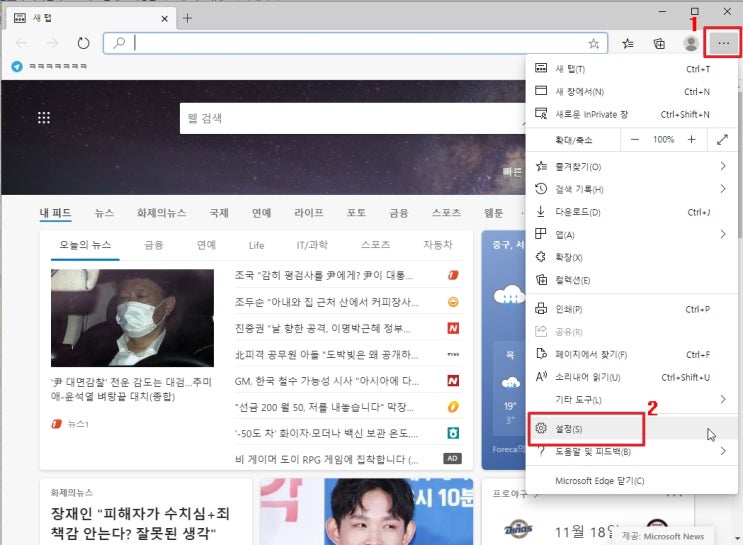Switch to the 웹툰 feed tab

pyautogui.click(x=493, y=213)
